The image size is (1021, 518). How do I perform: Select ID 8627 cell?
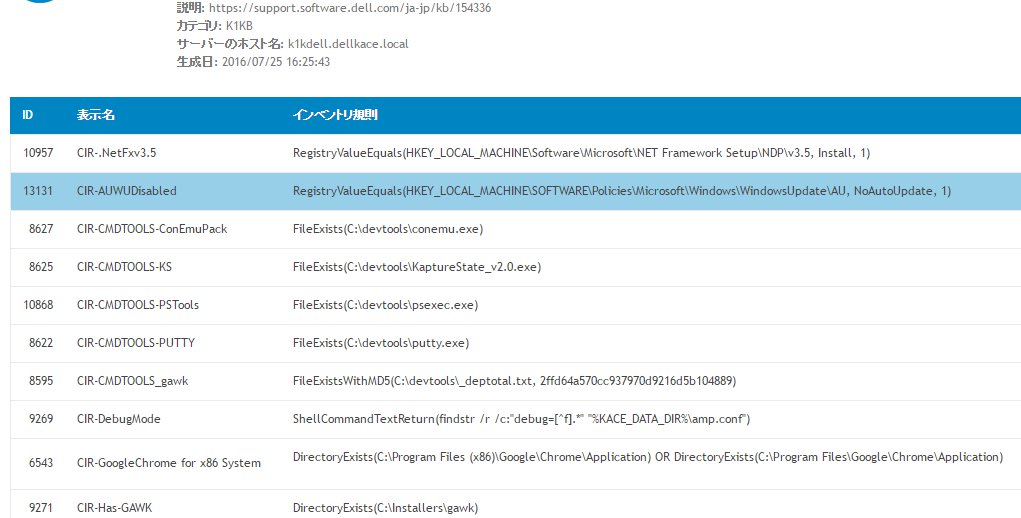41,228
